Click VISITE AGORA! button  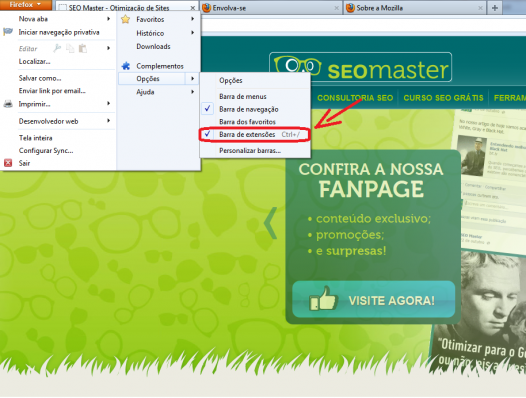coord(374,300)
